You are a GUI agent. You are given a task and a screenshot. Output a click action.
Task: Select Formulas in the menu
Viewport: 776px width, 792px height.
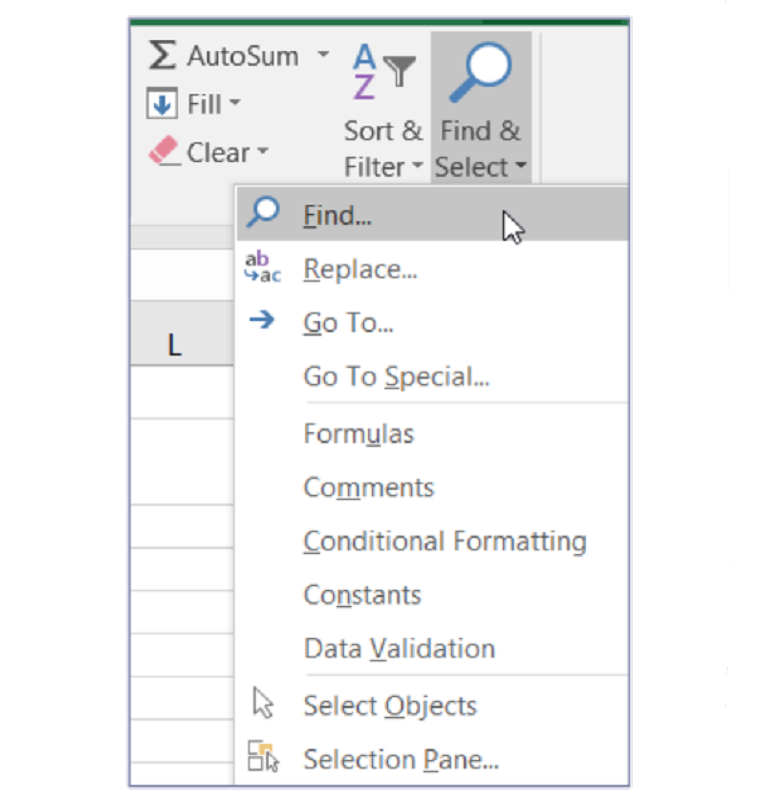(x=358, y=434)
